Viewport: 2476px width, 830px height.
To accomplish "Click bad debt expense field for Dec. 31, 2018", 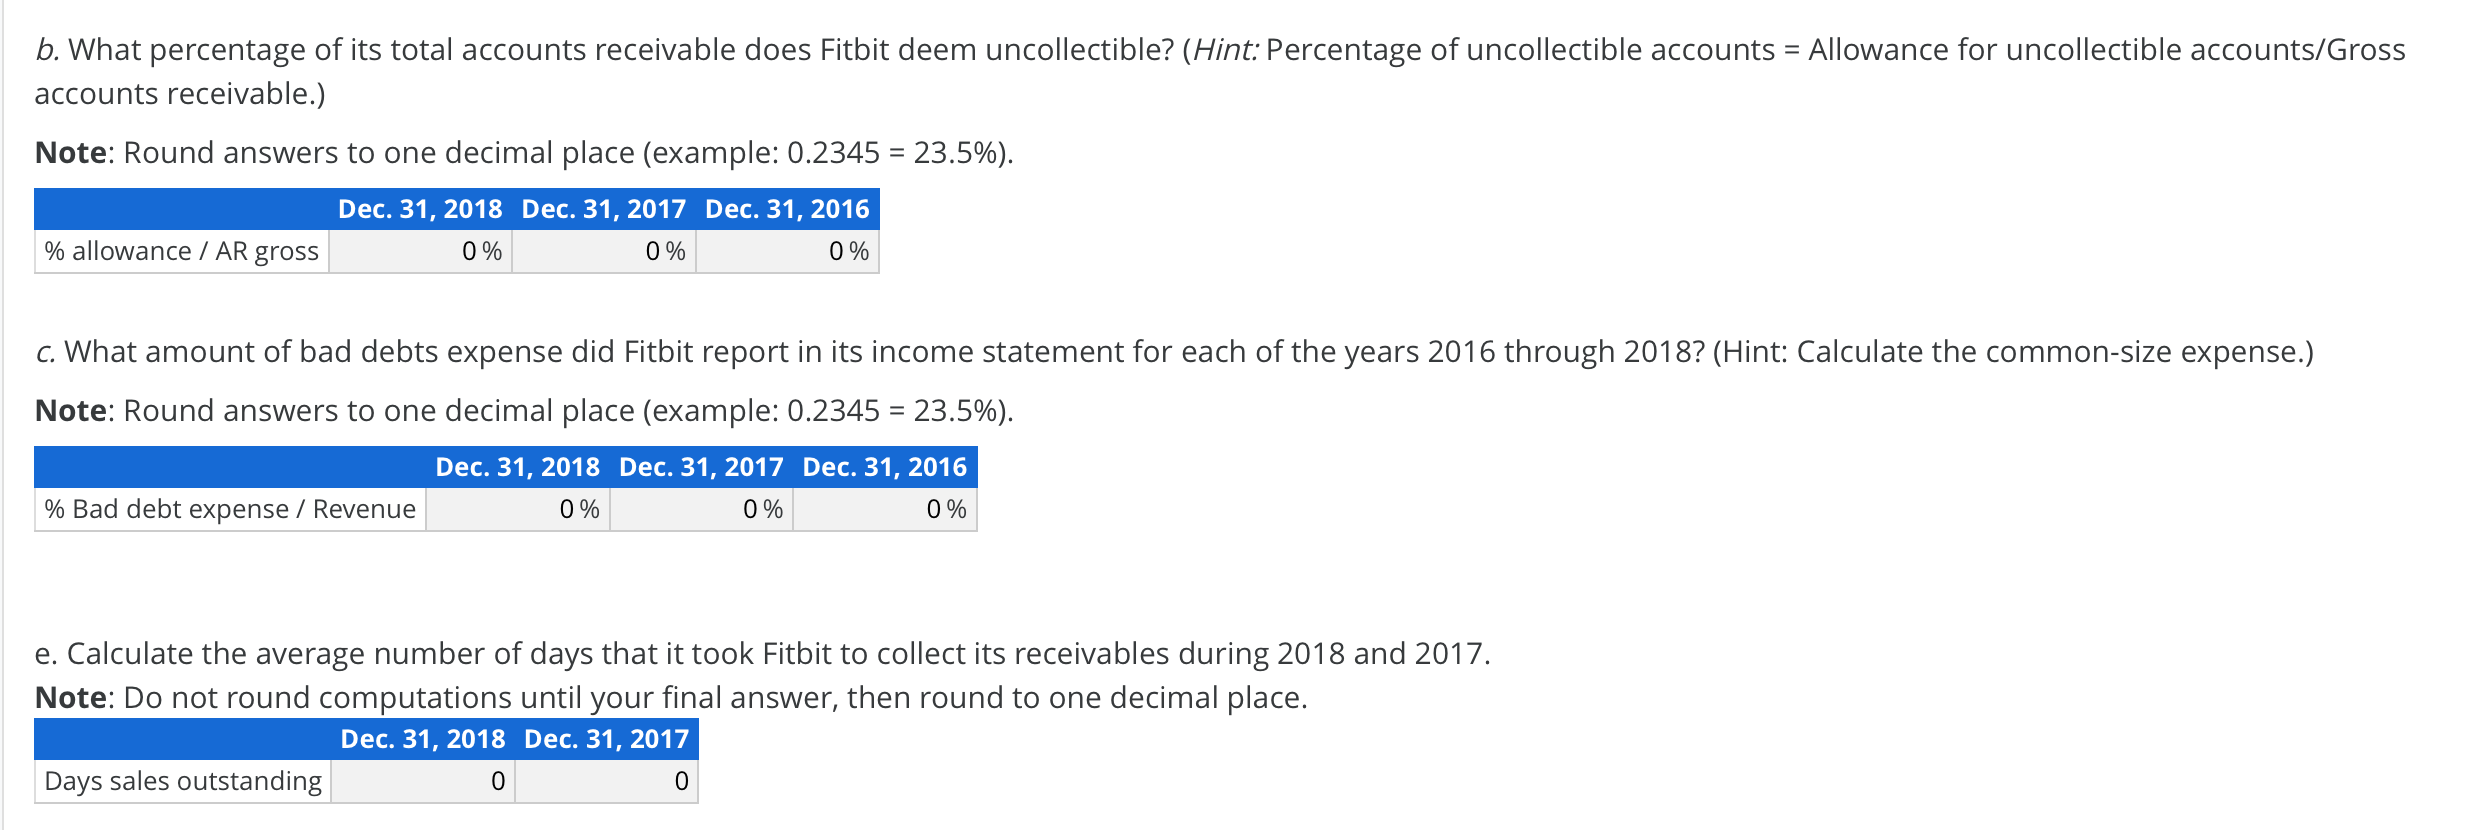I will (518, 509).
